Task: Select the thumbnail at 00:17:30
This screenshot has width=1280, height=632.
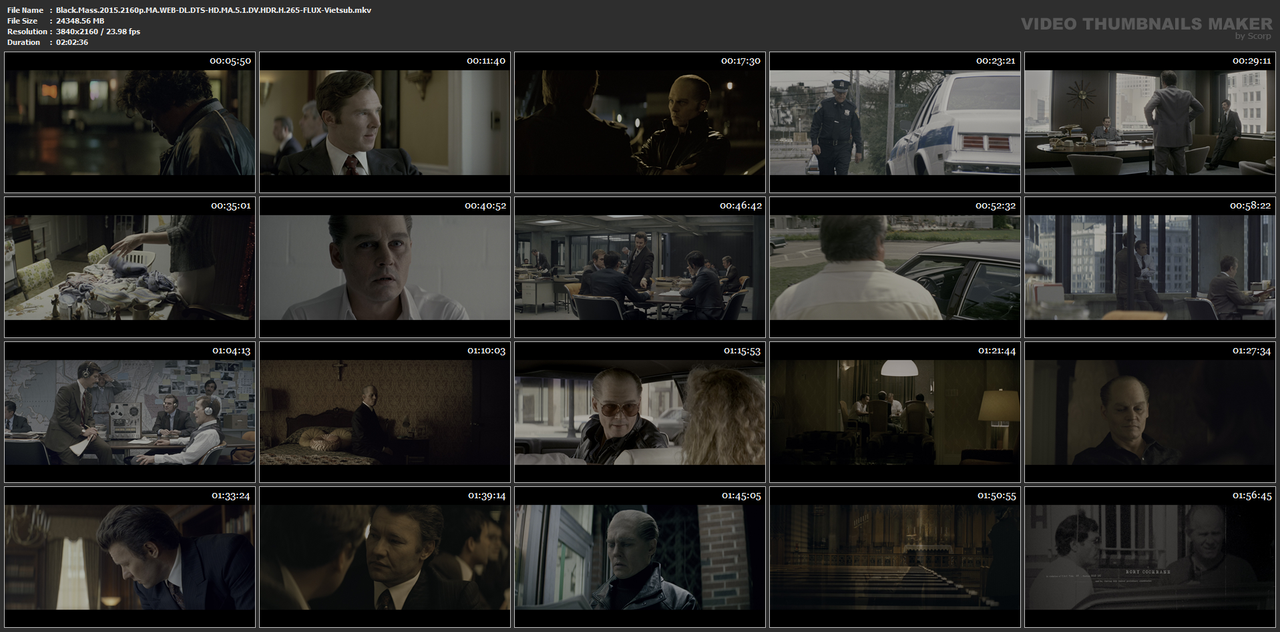Action: point(640,123)
